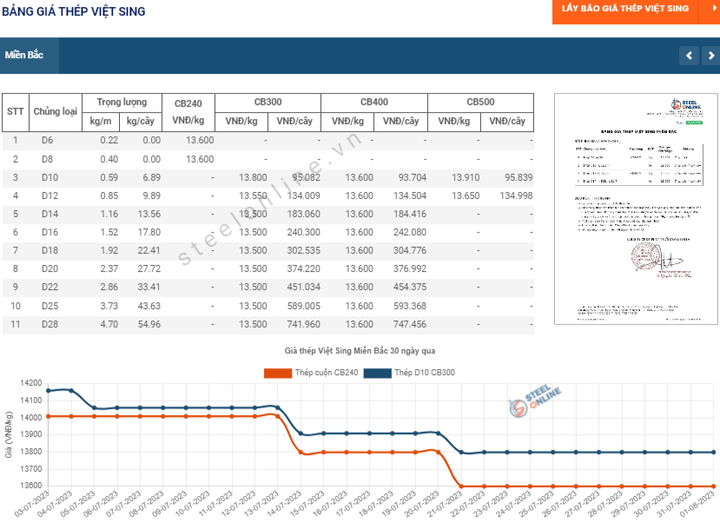Click the 14200 y-axis label
This screenshot has width=720, height=522.
(31, 383)
